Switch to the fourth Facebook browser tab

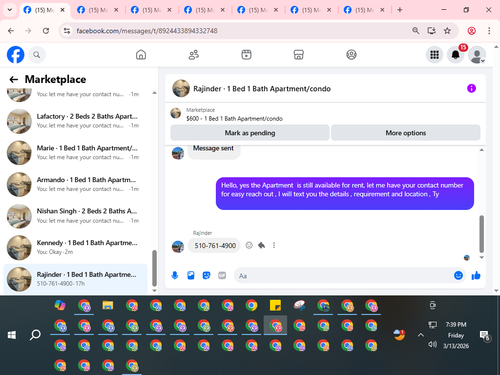pyautogui.click(x=204, y=10)
